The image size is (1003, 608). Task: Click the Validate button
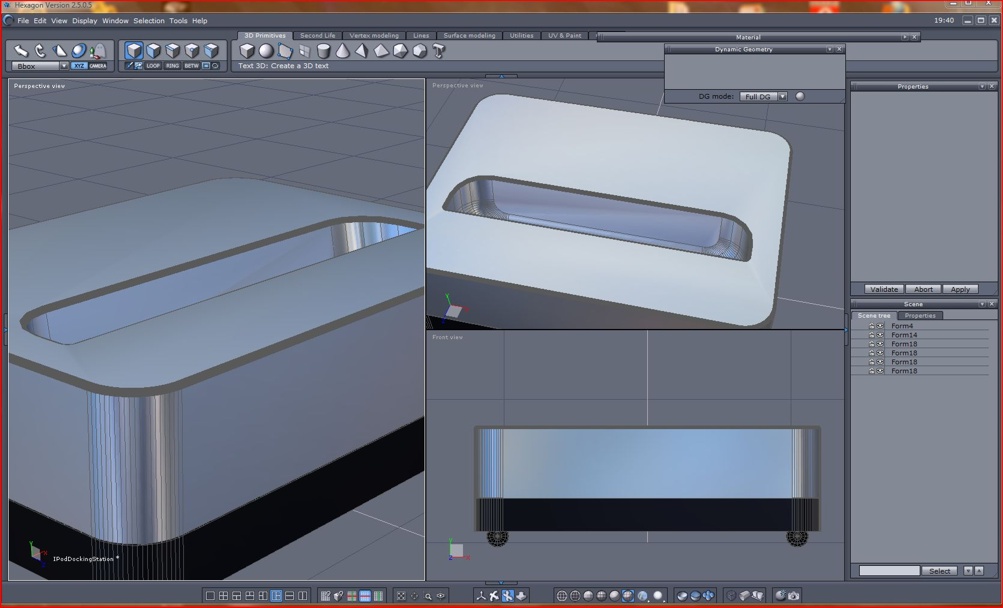pos(883,289)
